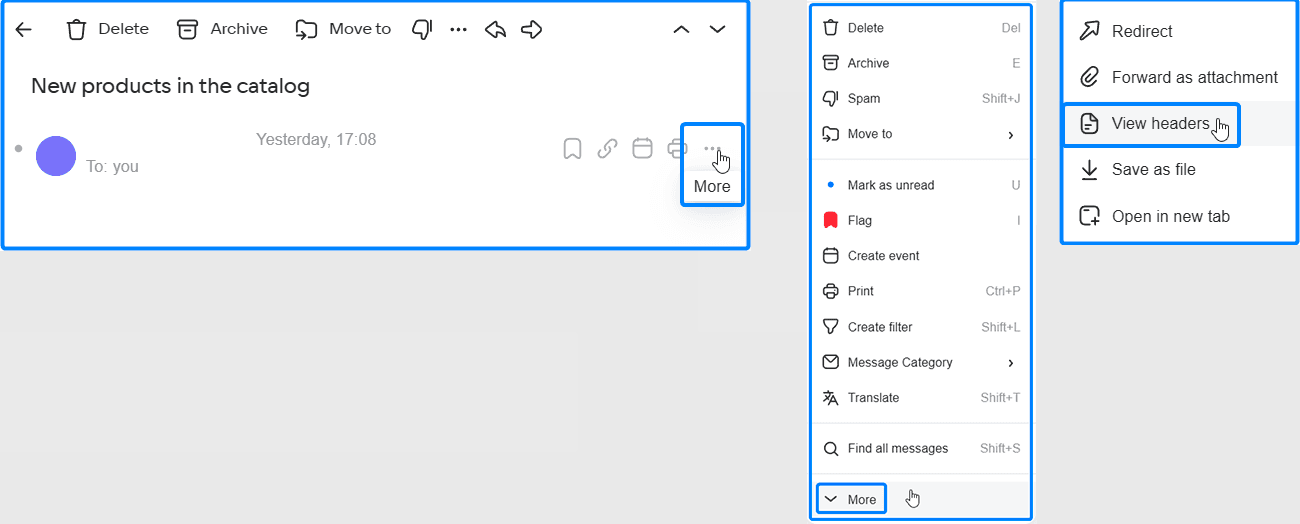Click the Move to folder icon in the toolbar

pyautogui.click(x=306, y=29)
